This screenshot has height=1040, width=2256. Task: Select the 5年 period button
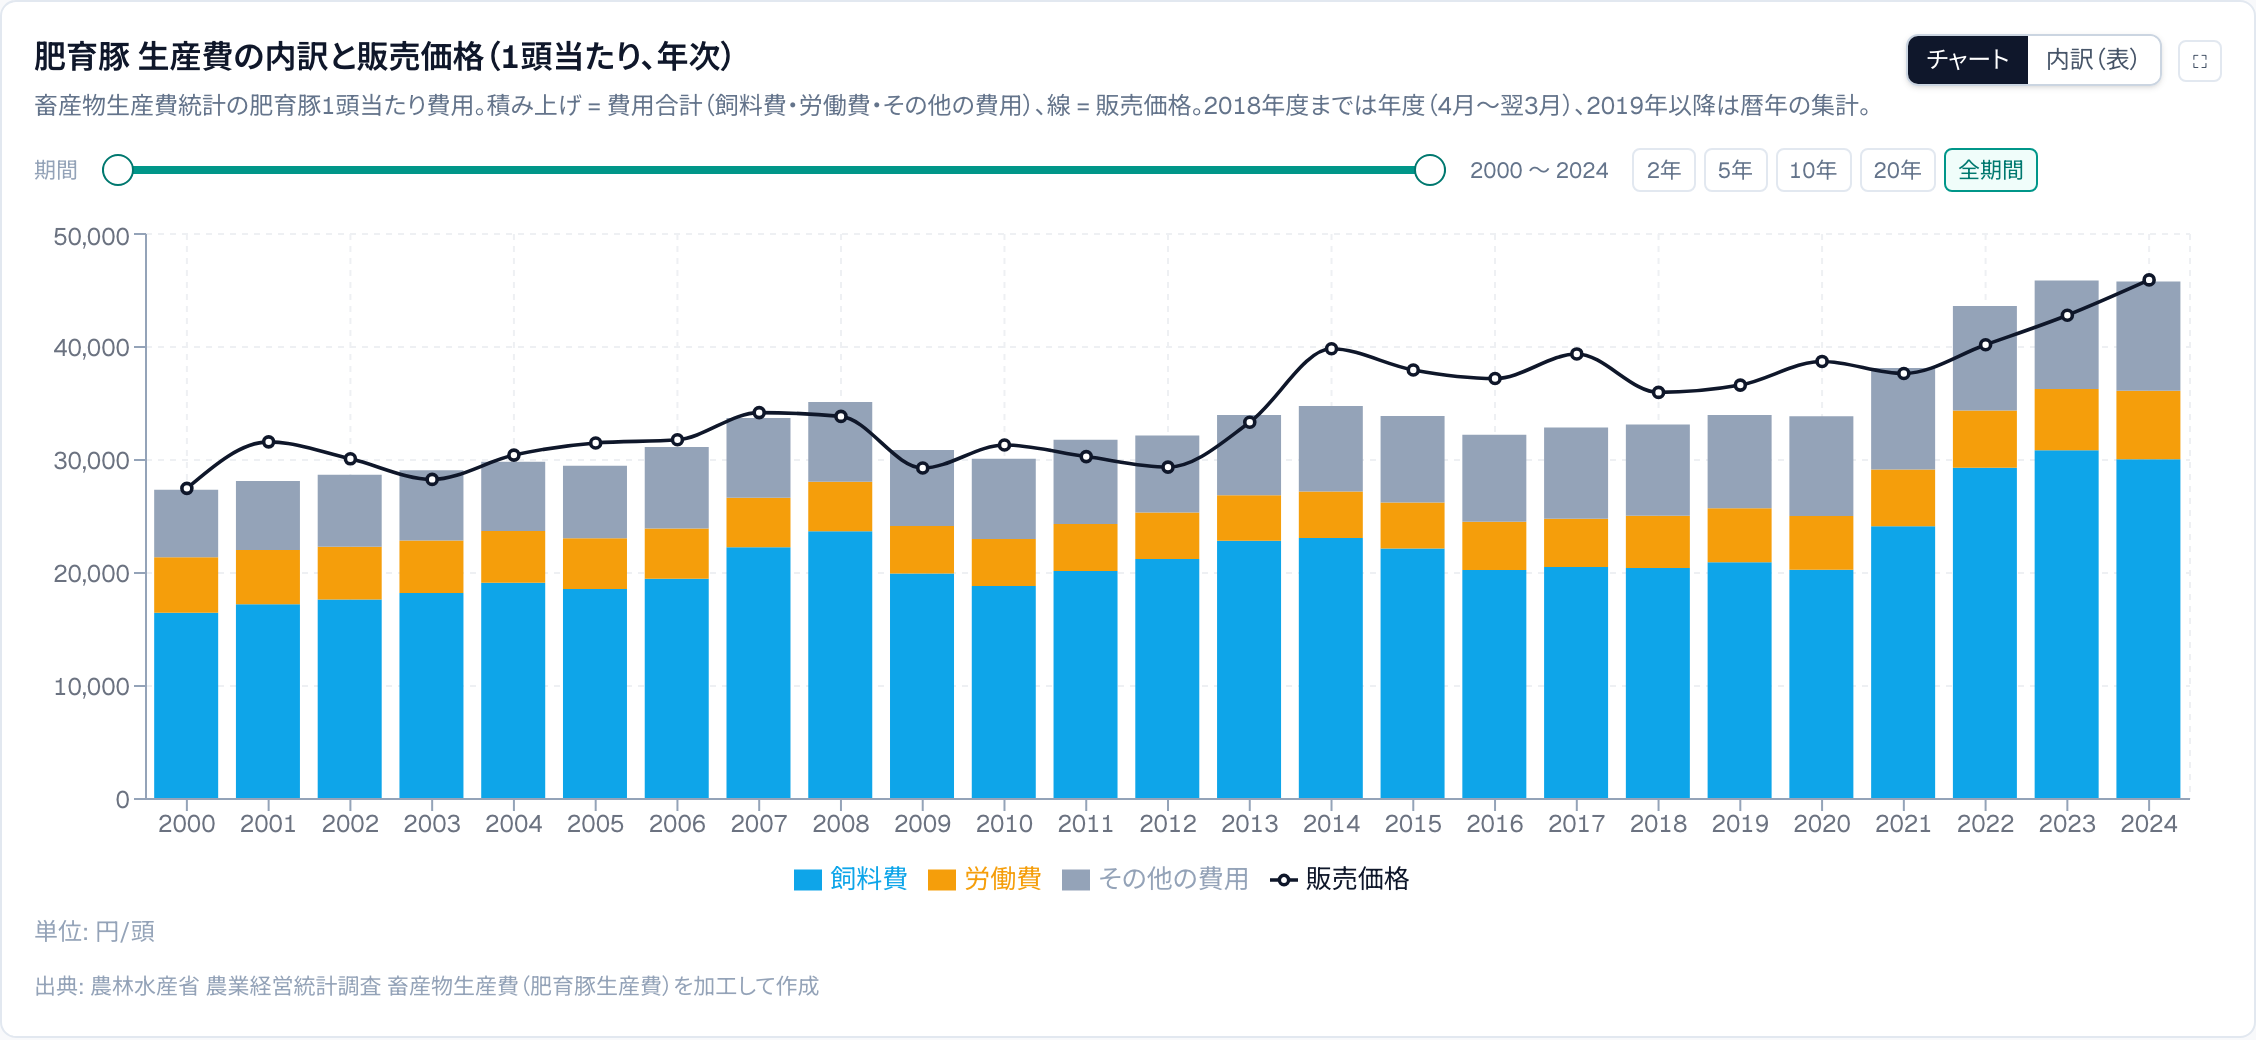[x=1735, y=170]
